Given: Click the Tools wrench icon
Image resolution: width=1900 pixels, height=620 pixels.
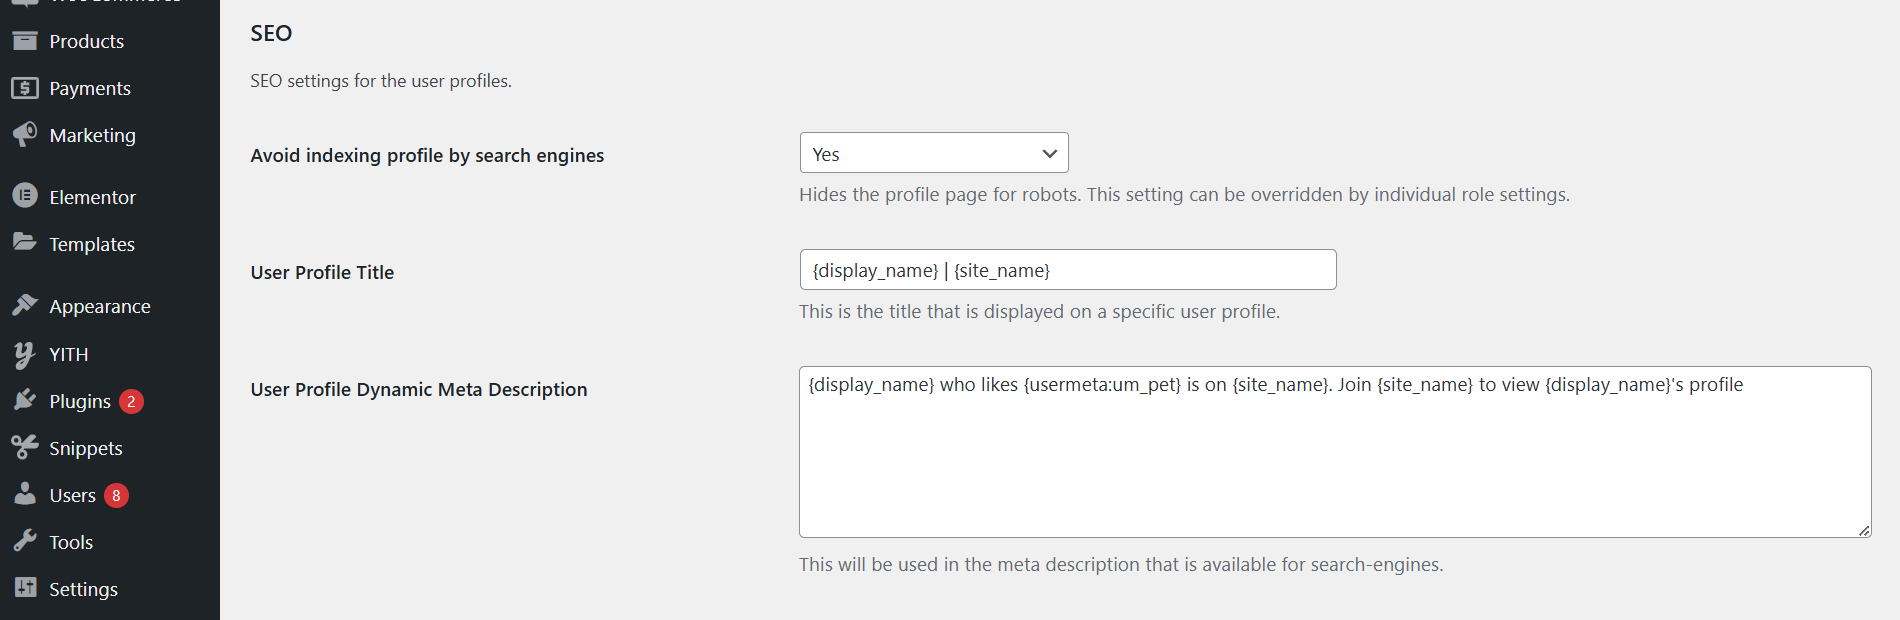Looking at the screenshot, I should pyautogui.click(x=25, y=541).
